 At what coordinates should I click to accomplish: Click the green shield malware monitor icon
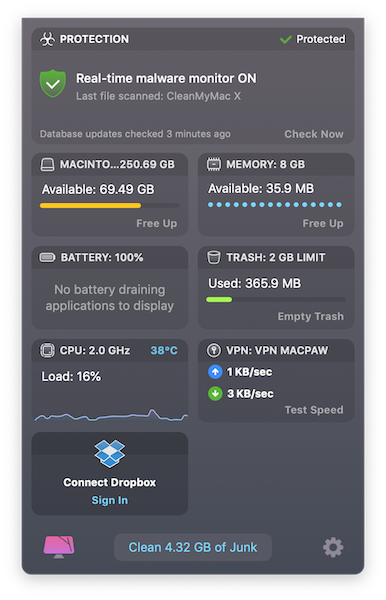pos(52,83)
